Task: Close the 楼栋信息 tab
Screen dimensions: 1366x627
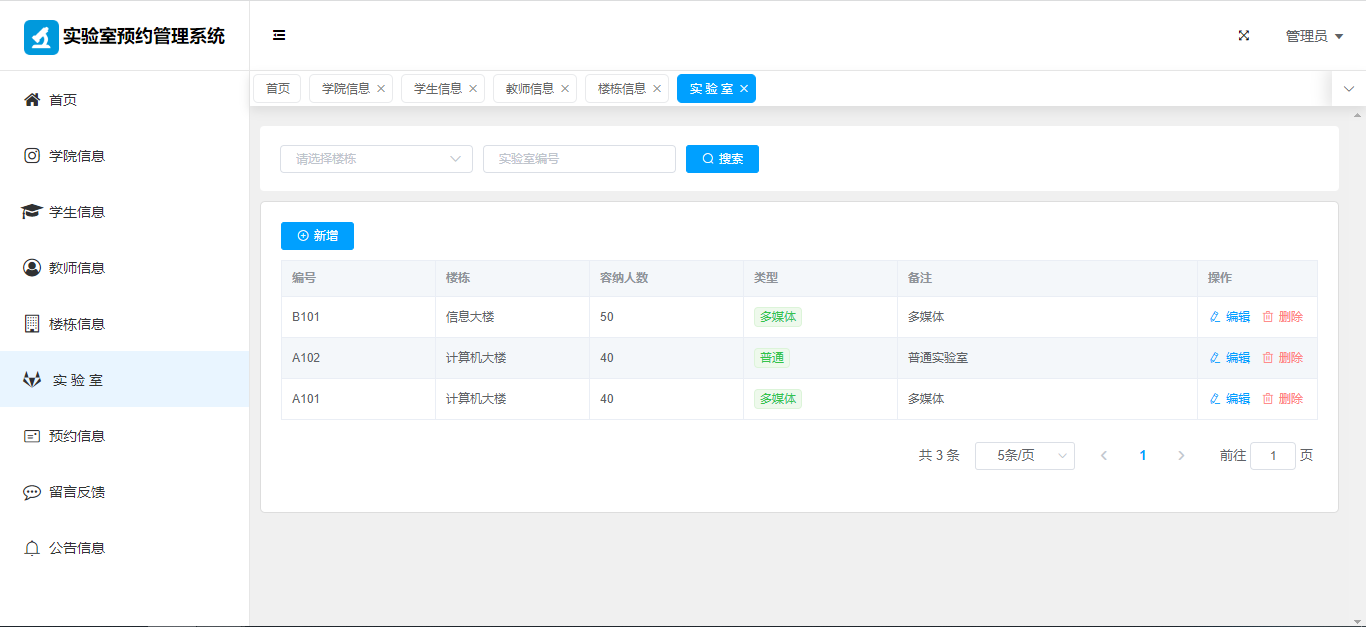Action: (657, 89)
